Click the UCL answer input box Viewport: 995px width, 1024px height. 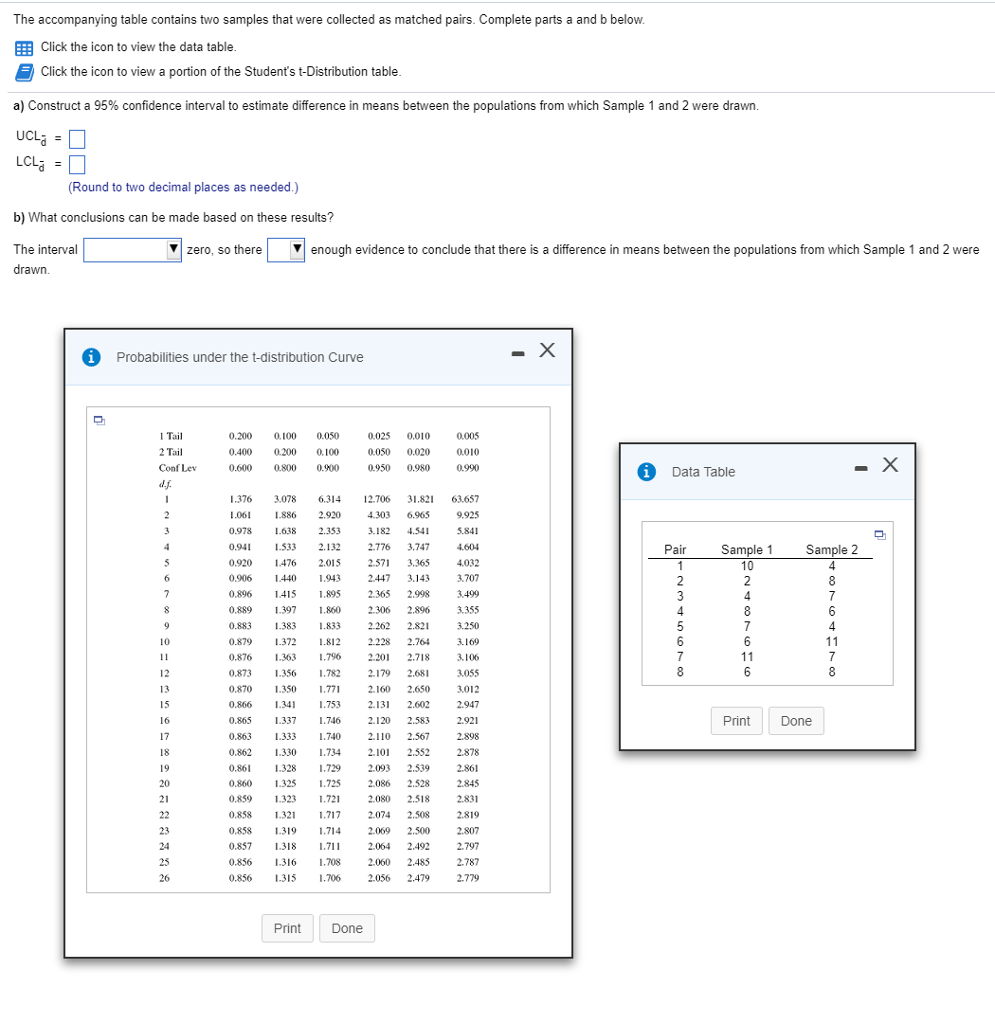coord(77,139)
